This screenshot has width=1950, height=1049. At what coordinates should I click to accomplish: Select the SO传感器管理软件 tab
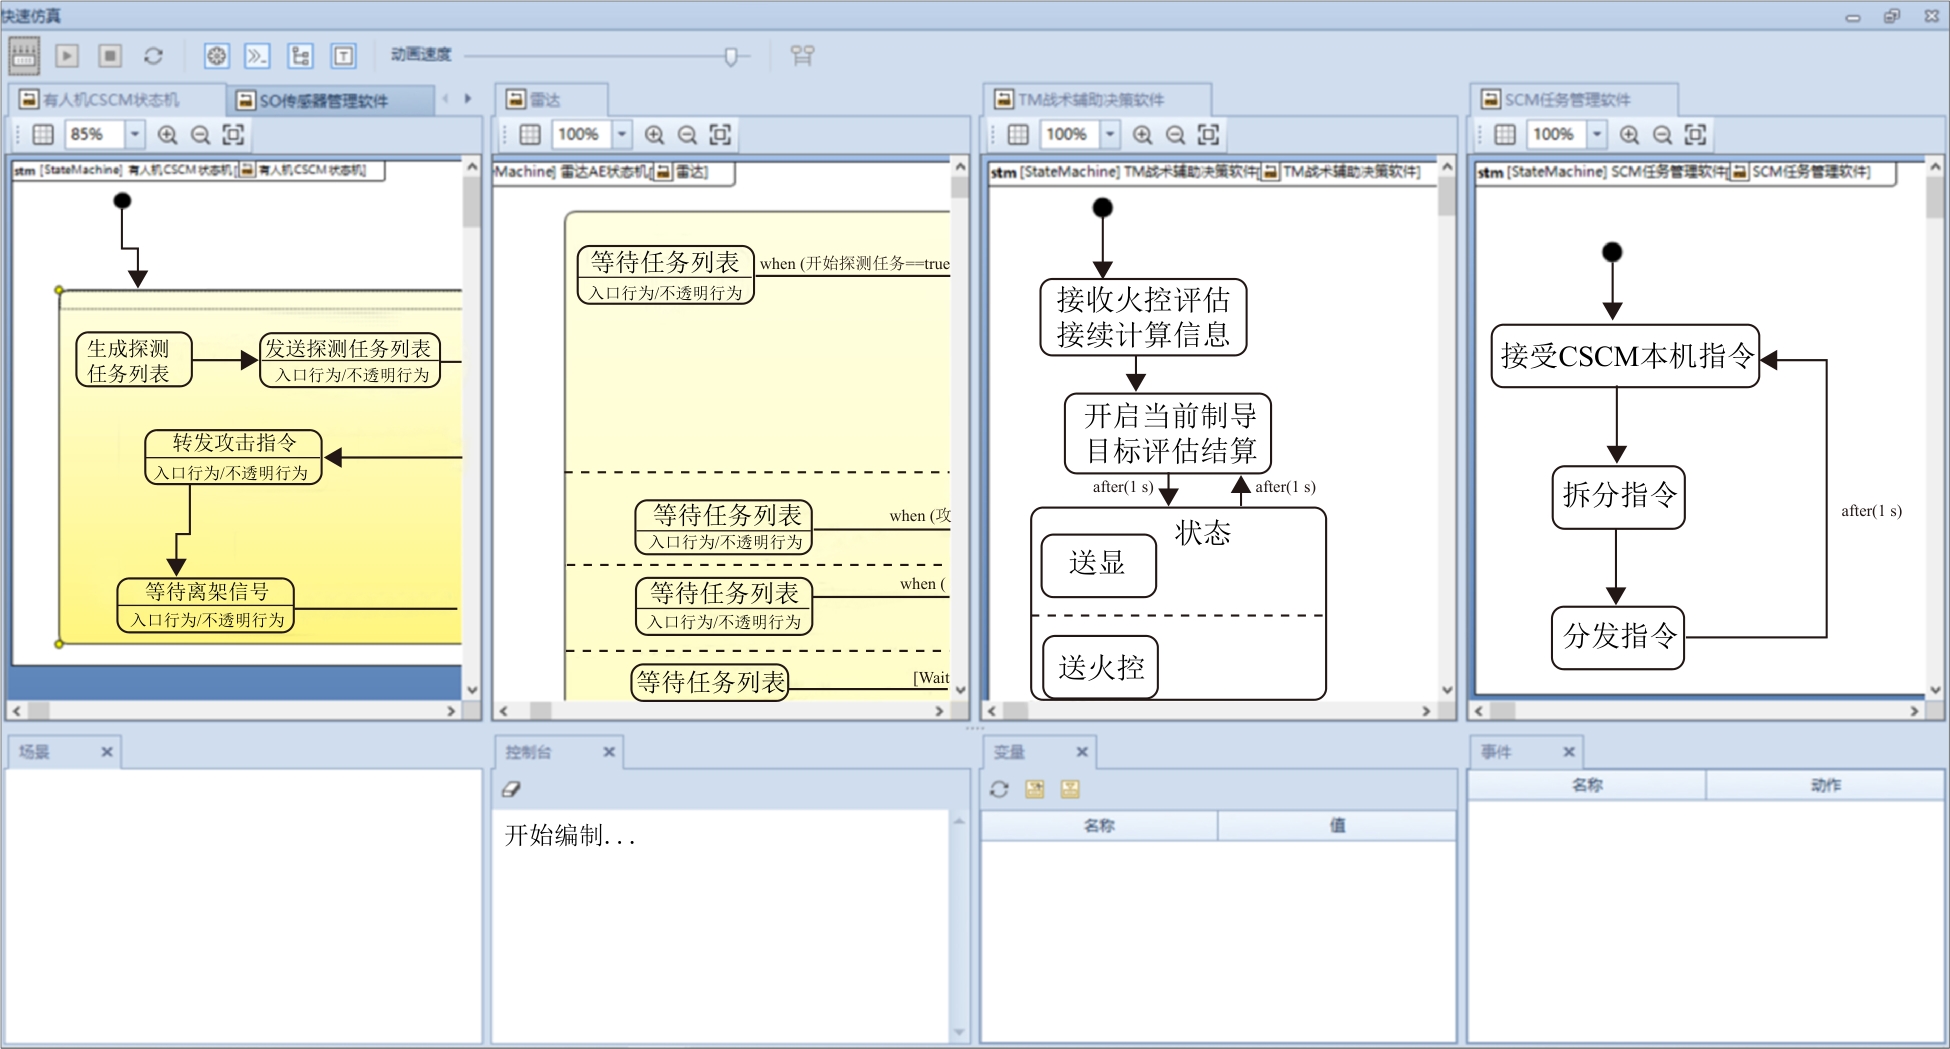(322, 101)
